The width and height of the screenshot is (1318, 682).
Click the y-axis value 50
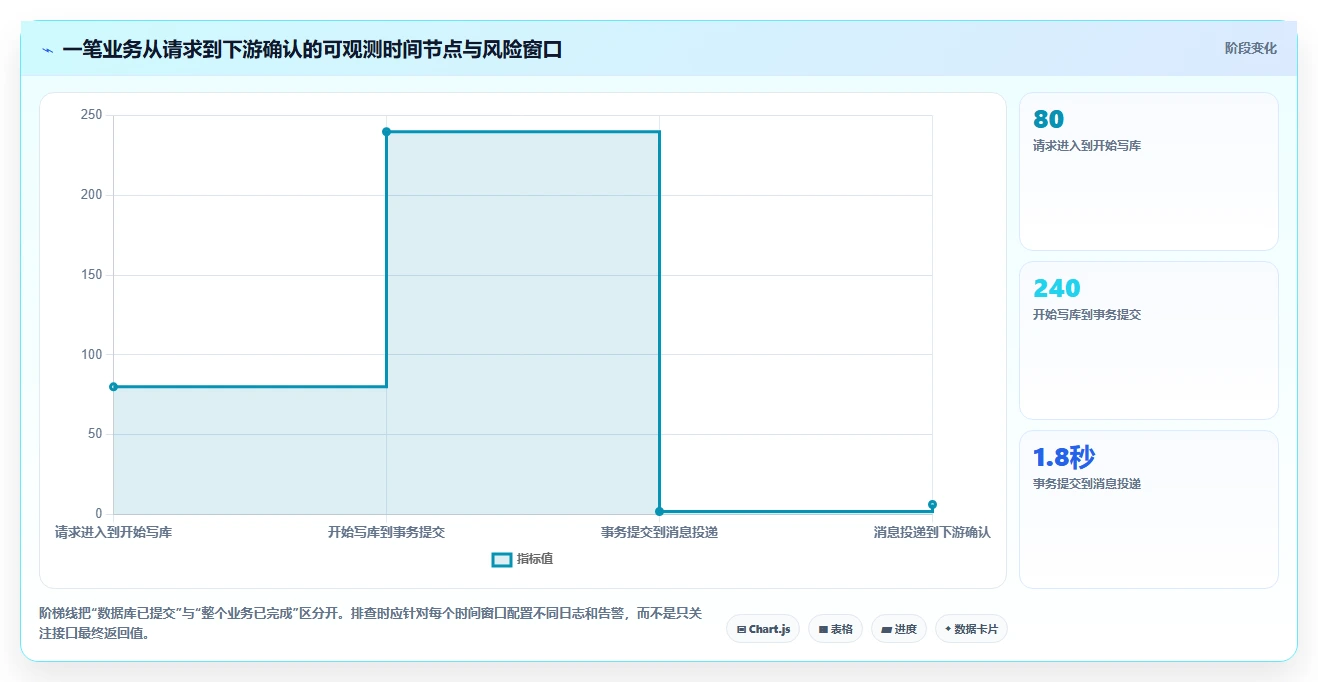[95, 434]
